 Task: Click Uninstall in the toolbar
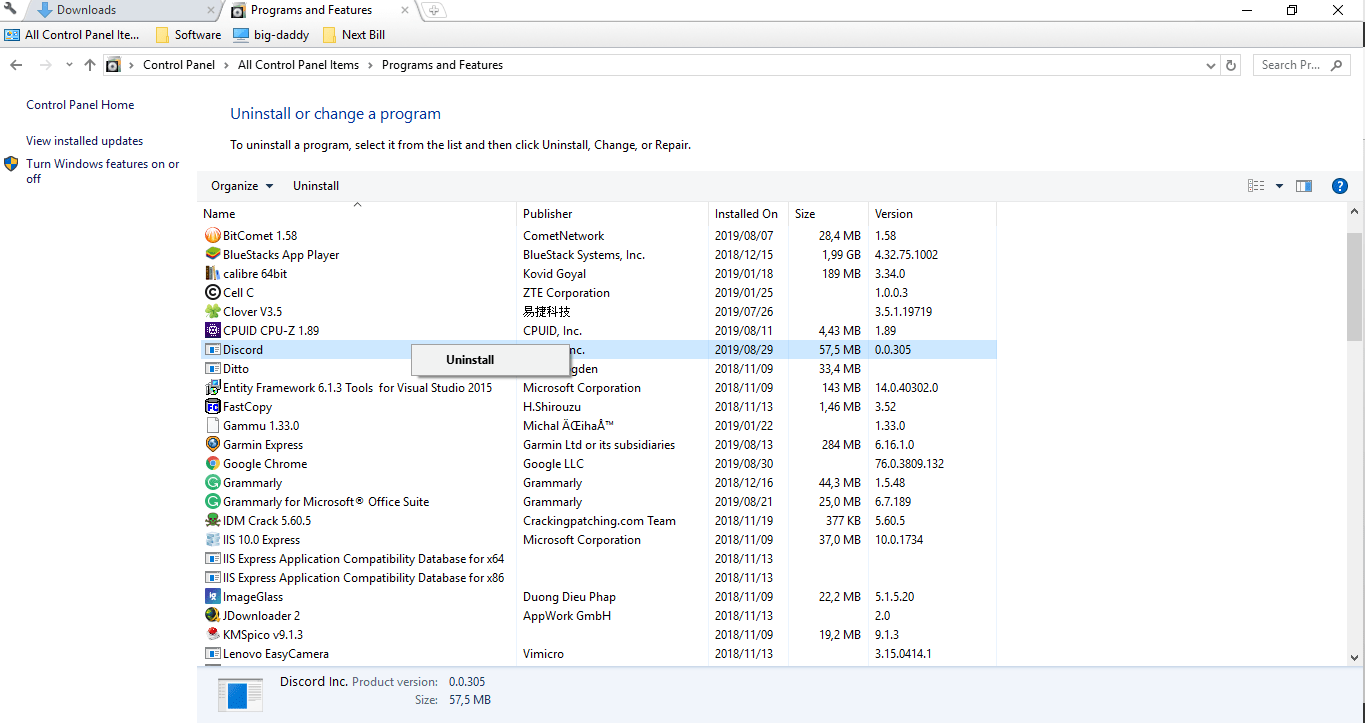(x=316, y=186)
